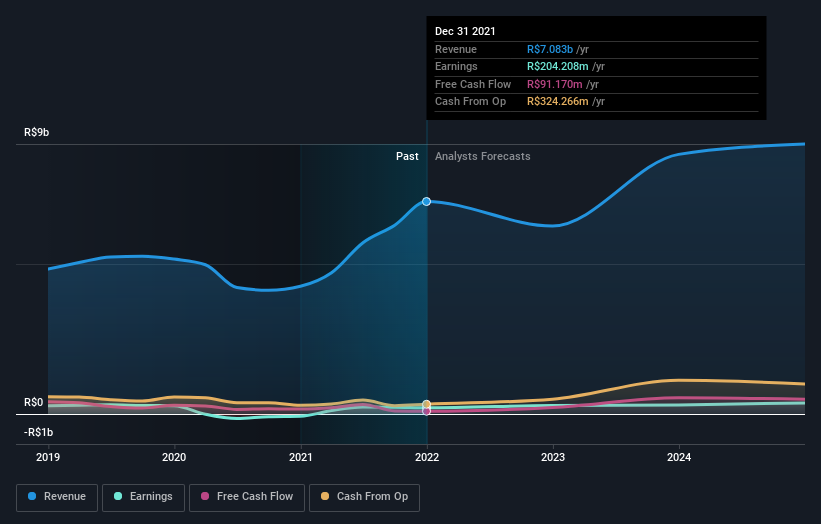
Task: Toggle the Earnings legend button
Action: click(x=143, y=497)
